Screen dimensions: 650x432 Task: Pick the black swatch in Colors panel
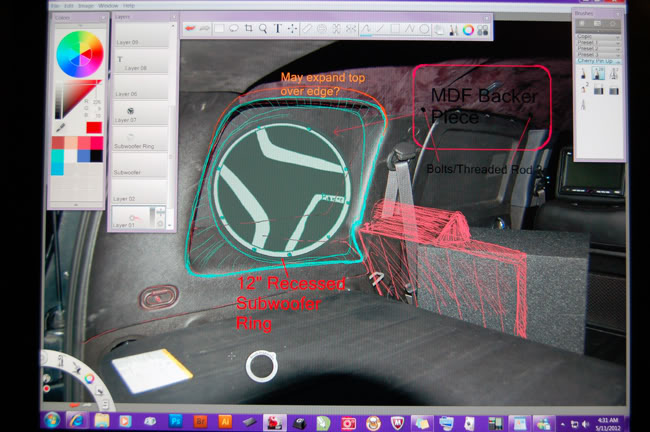[97, 156]
